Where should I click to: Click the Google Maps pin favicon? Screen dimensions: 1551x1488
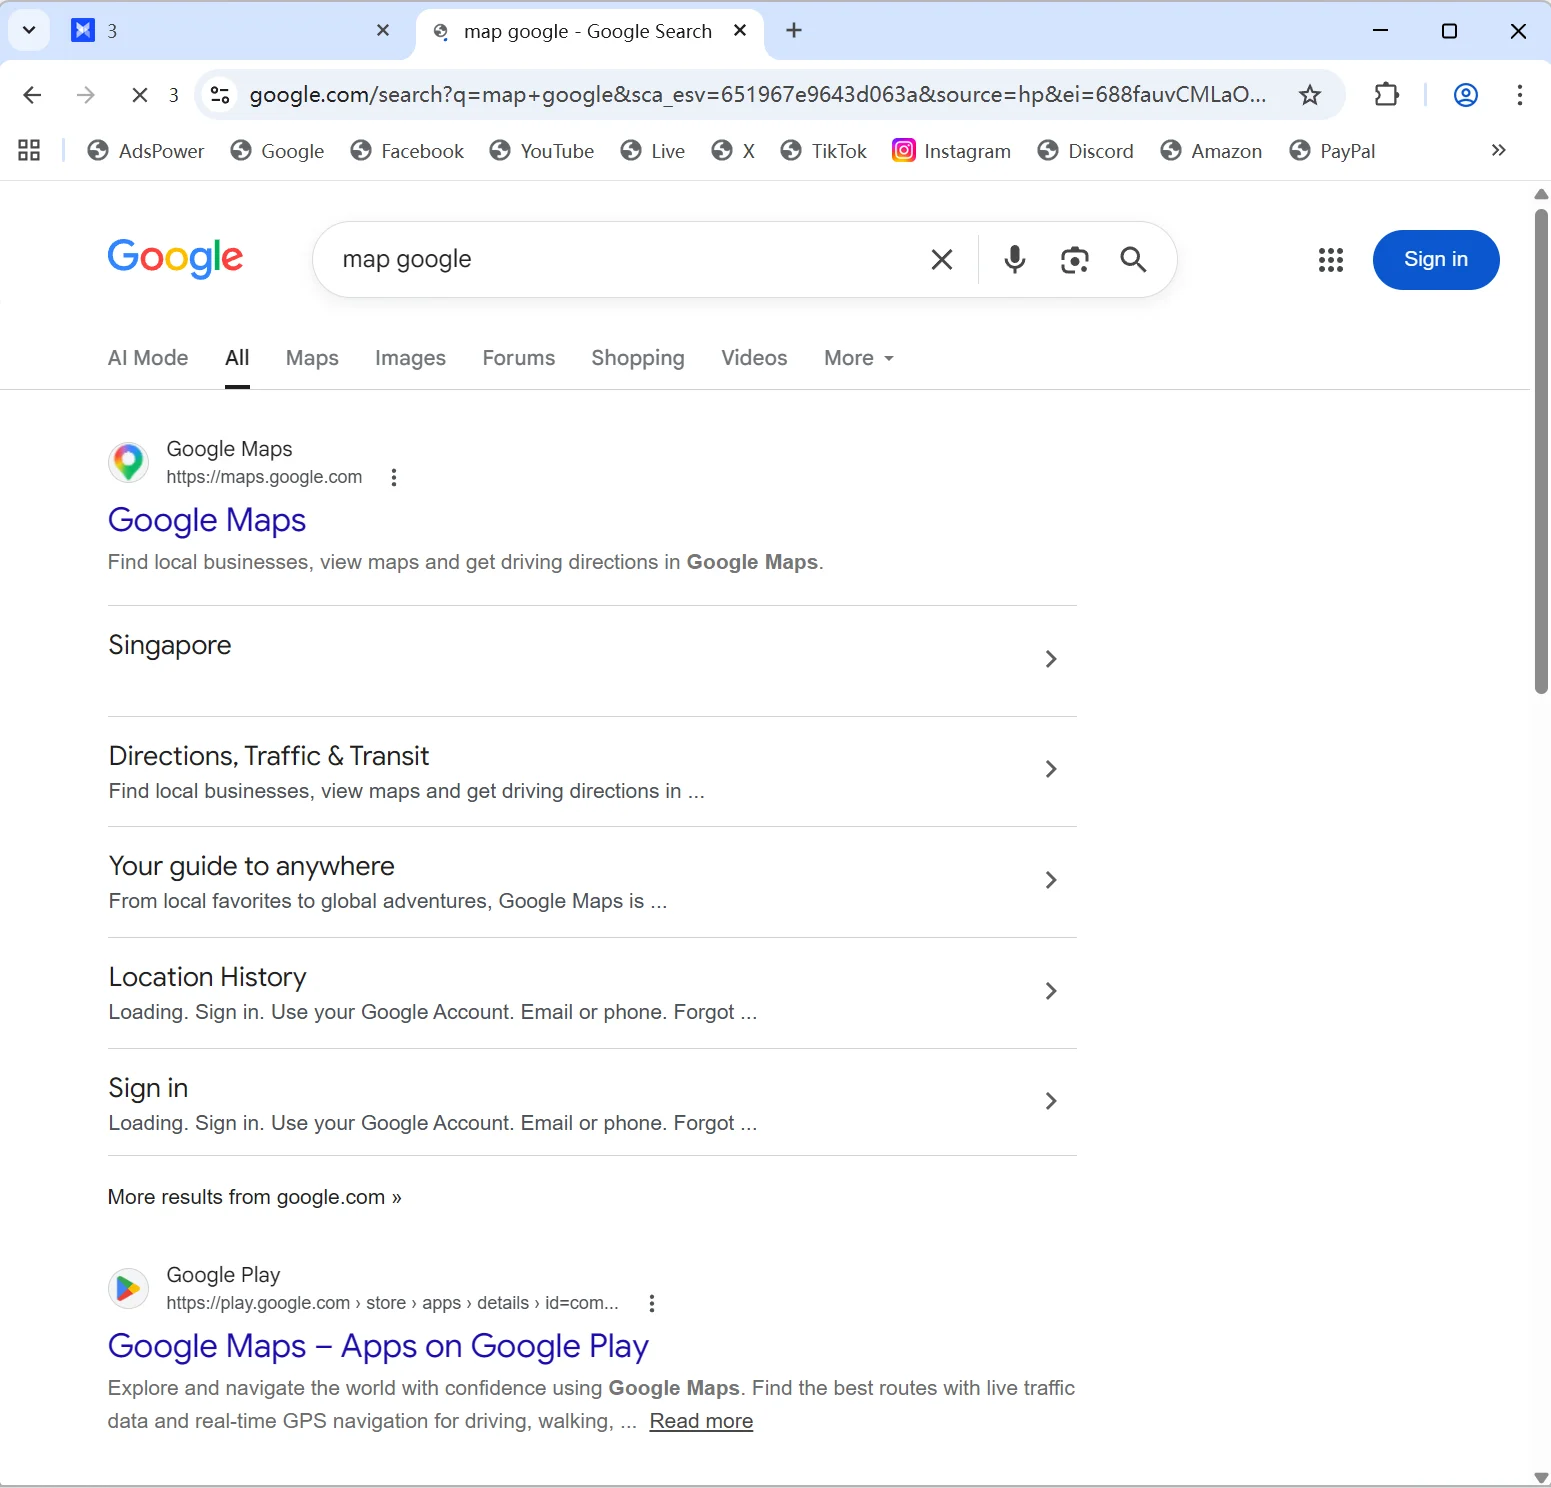(128, 463)
